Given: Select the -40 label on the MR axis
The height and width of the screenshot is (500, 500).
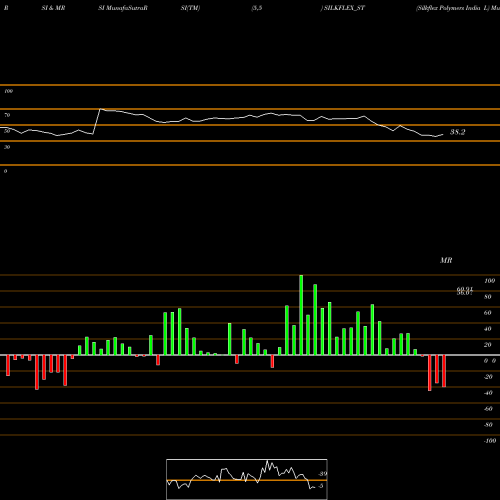Looking at the screenshot, I should pos(488,393).
